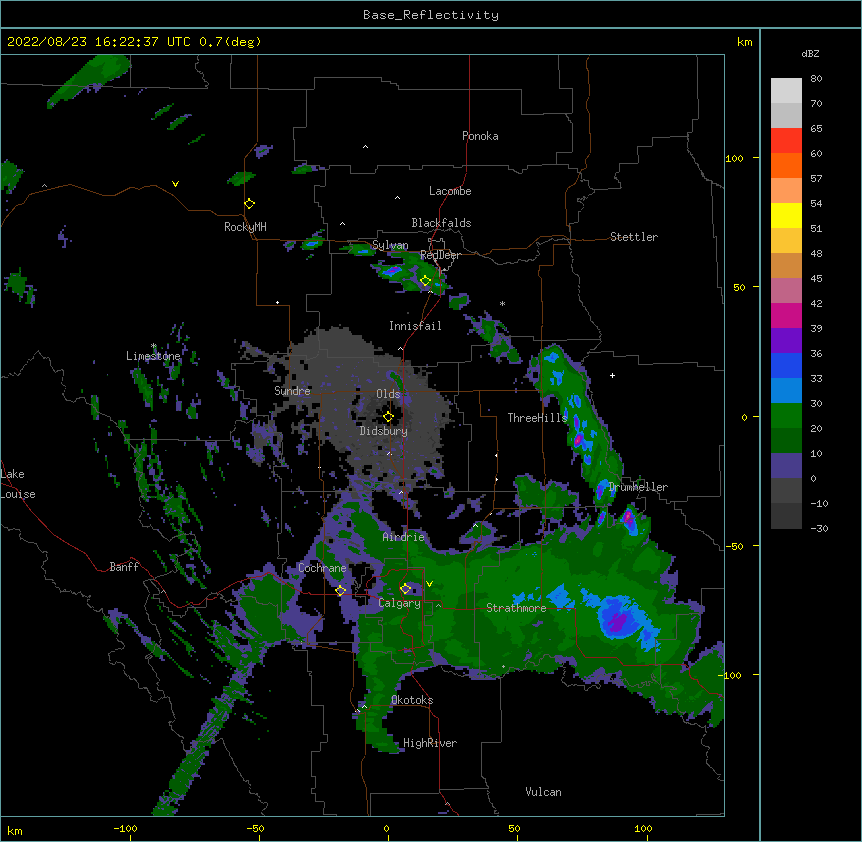Click the Airdrie label

click(403, 537)
